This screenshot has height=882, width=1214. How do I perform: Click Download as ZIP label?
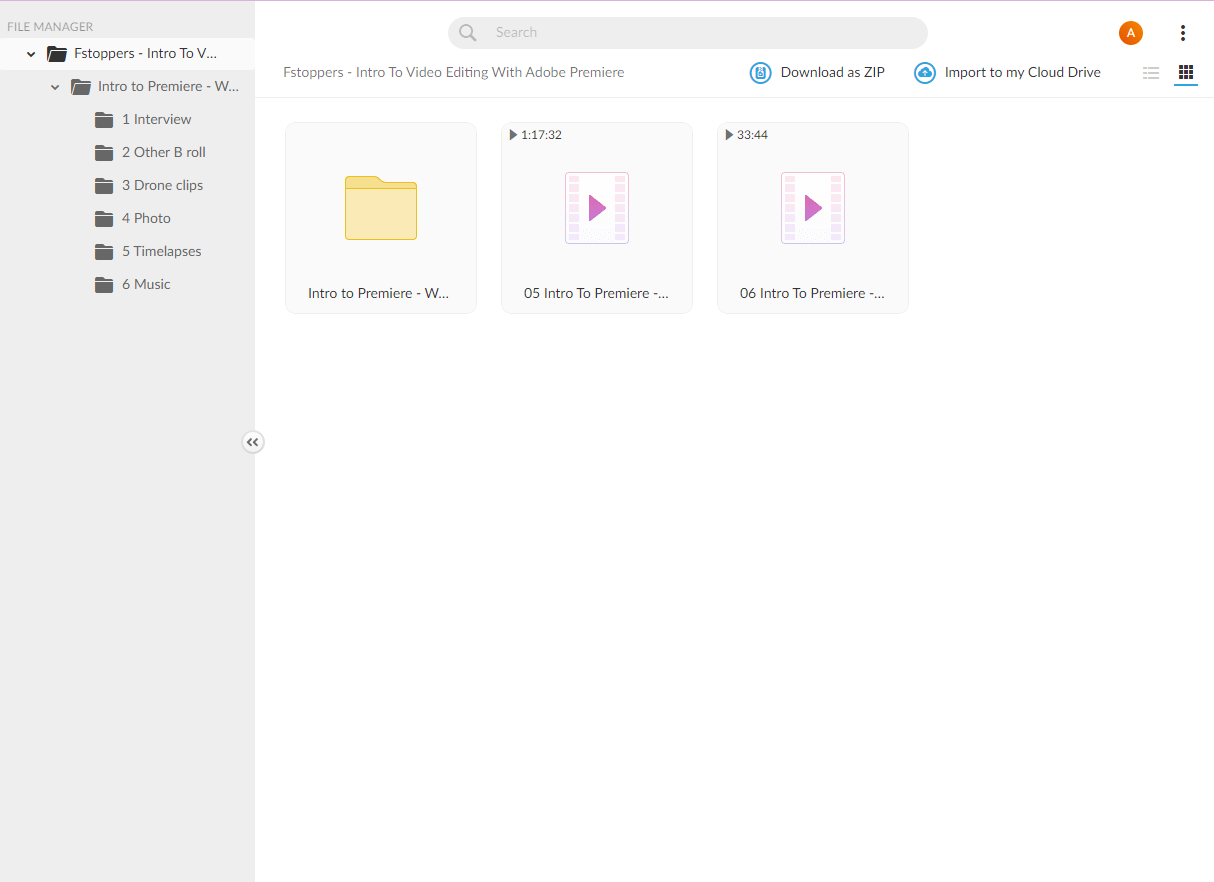[833, 72]
